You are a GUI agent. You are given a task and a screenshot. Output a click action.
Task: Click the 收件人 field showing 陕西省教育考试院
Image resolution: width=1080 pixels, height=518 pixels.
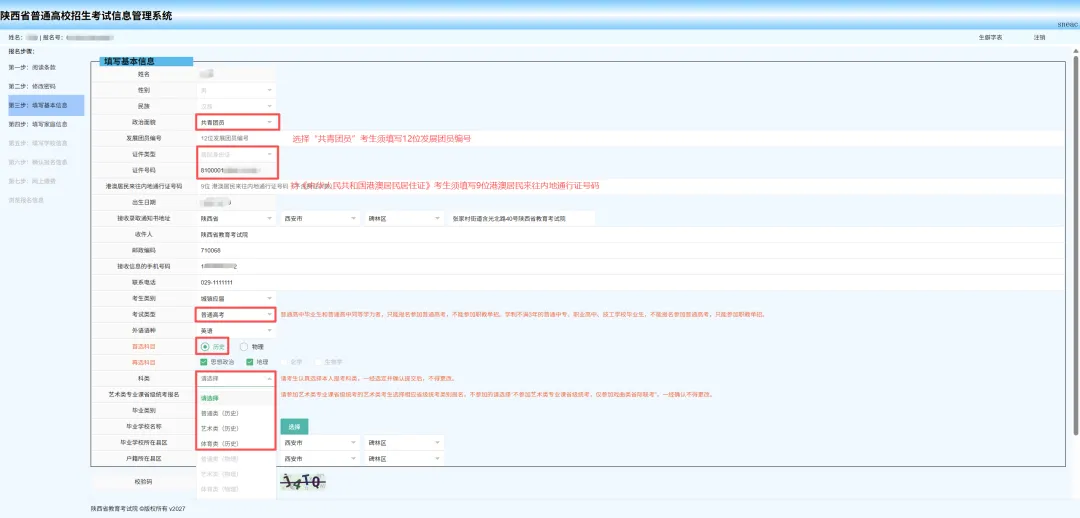click(630, 234)
